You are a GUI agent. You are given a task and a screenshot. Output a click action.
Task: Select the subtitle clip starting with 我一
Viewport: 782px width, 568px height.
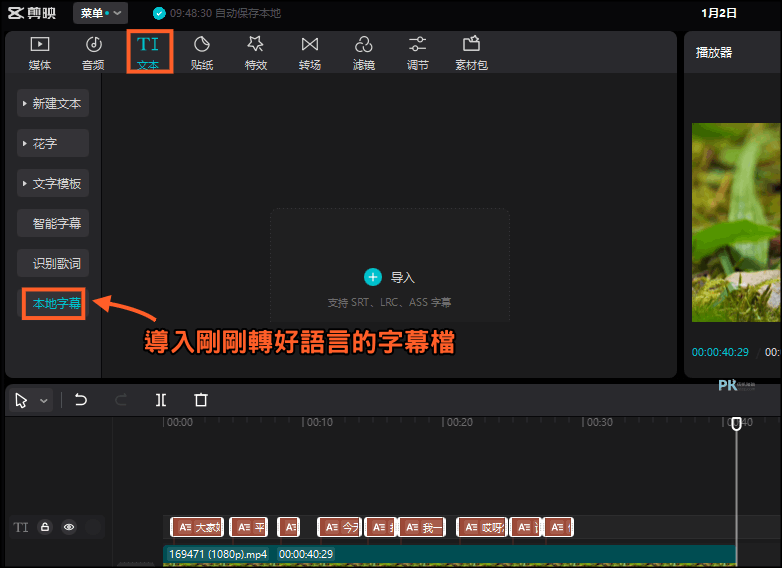[422, 527]
